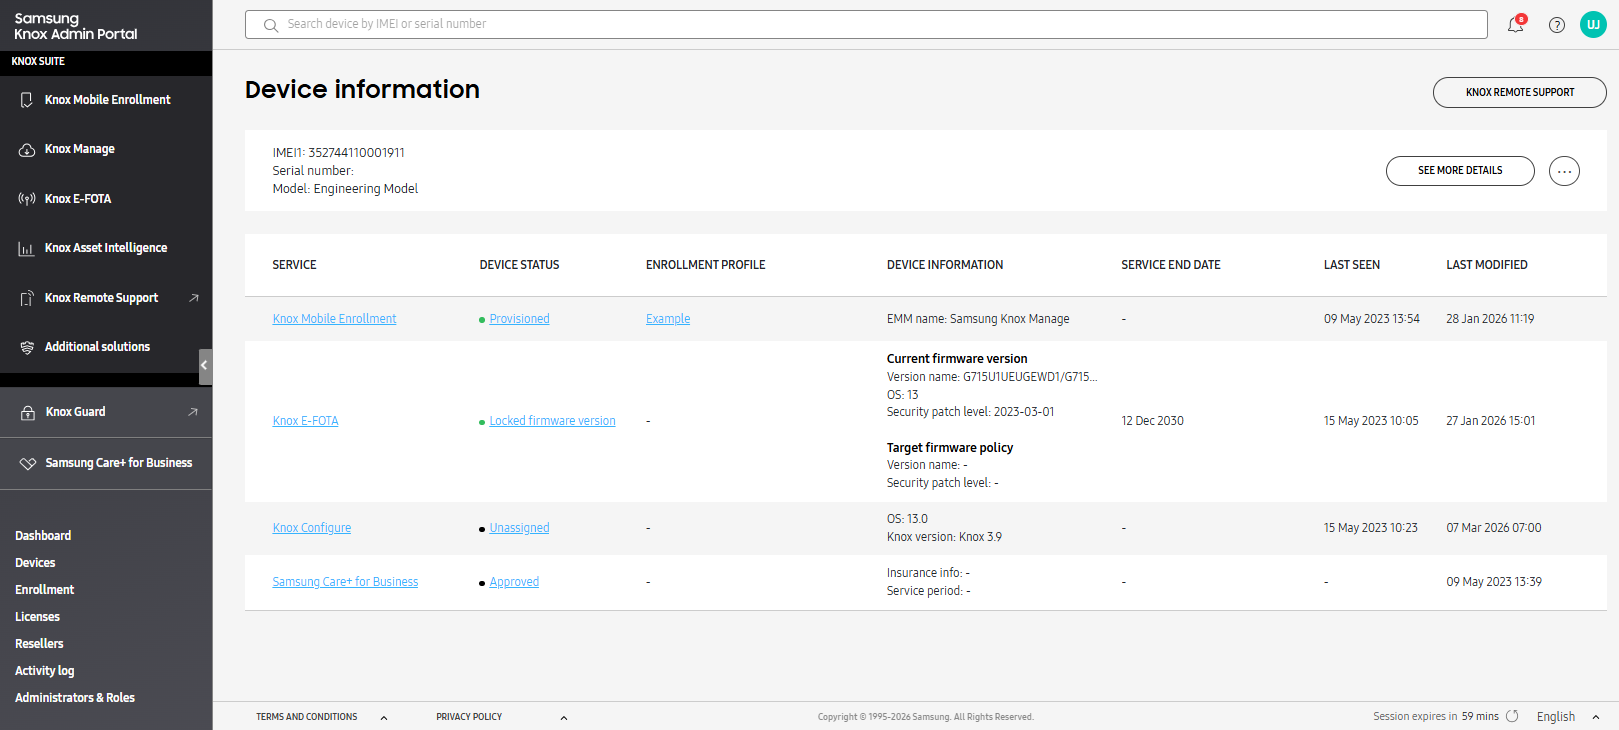Click the 07 Mar 2026 07:00 timestamp

pyautogui.click(x=1494, y=528)
